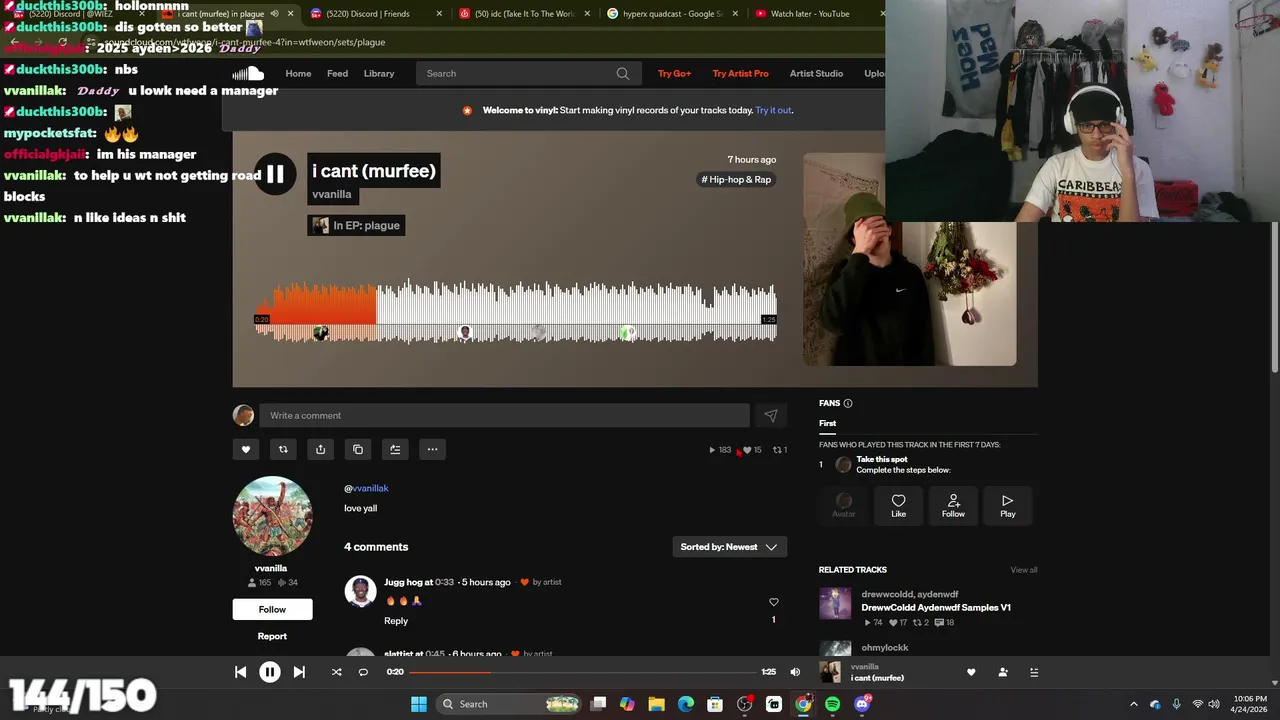The width and height of the screenshot is (1280, 720).
Task: Copy the track link with the copy icon
Action: click(x=358, y=449)
